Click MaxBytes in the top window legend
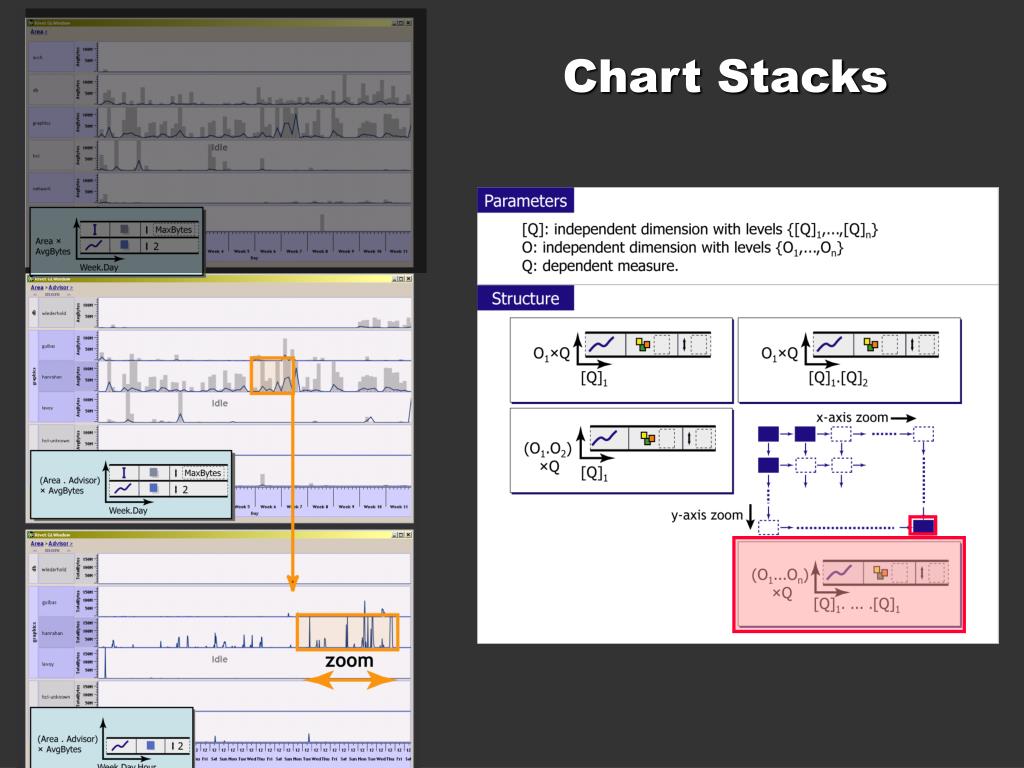This screenshot has height=768, width=1024. point(174,230)
